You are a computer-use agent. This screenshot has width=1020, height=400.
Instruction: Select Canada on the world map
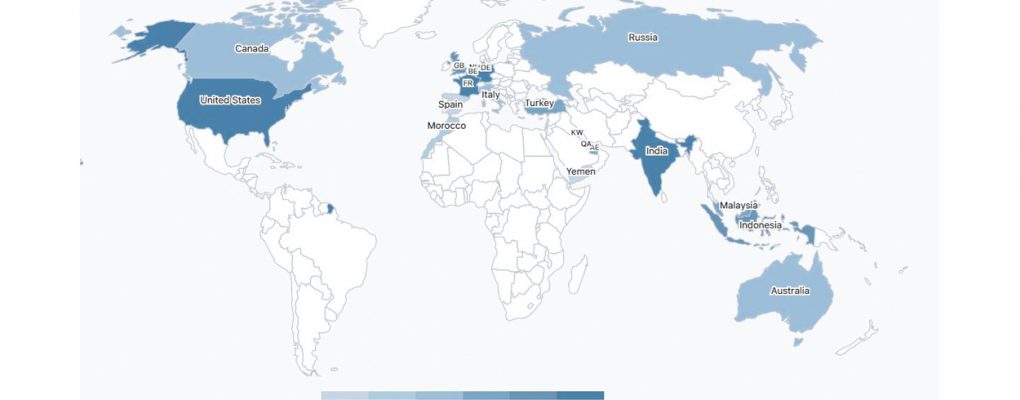tap(250, 49)
